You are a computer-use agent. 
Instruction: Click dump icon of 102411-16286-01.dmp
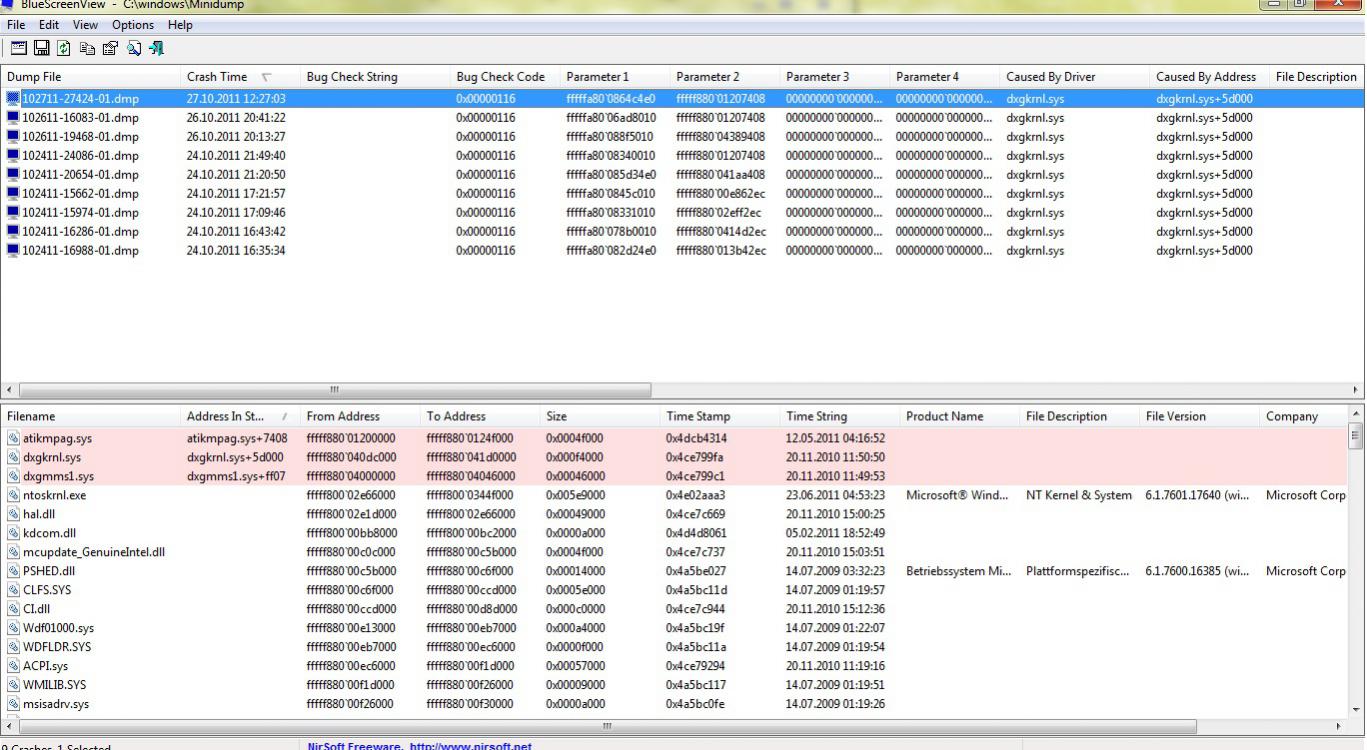(13, 232)
